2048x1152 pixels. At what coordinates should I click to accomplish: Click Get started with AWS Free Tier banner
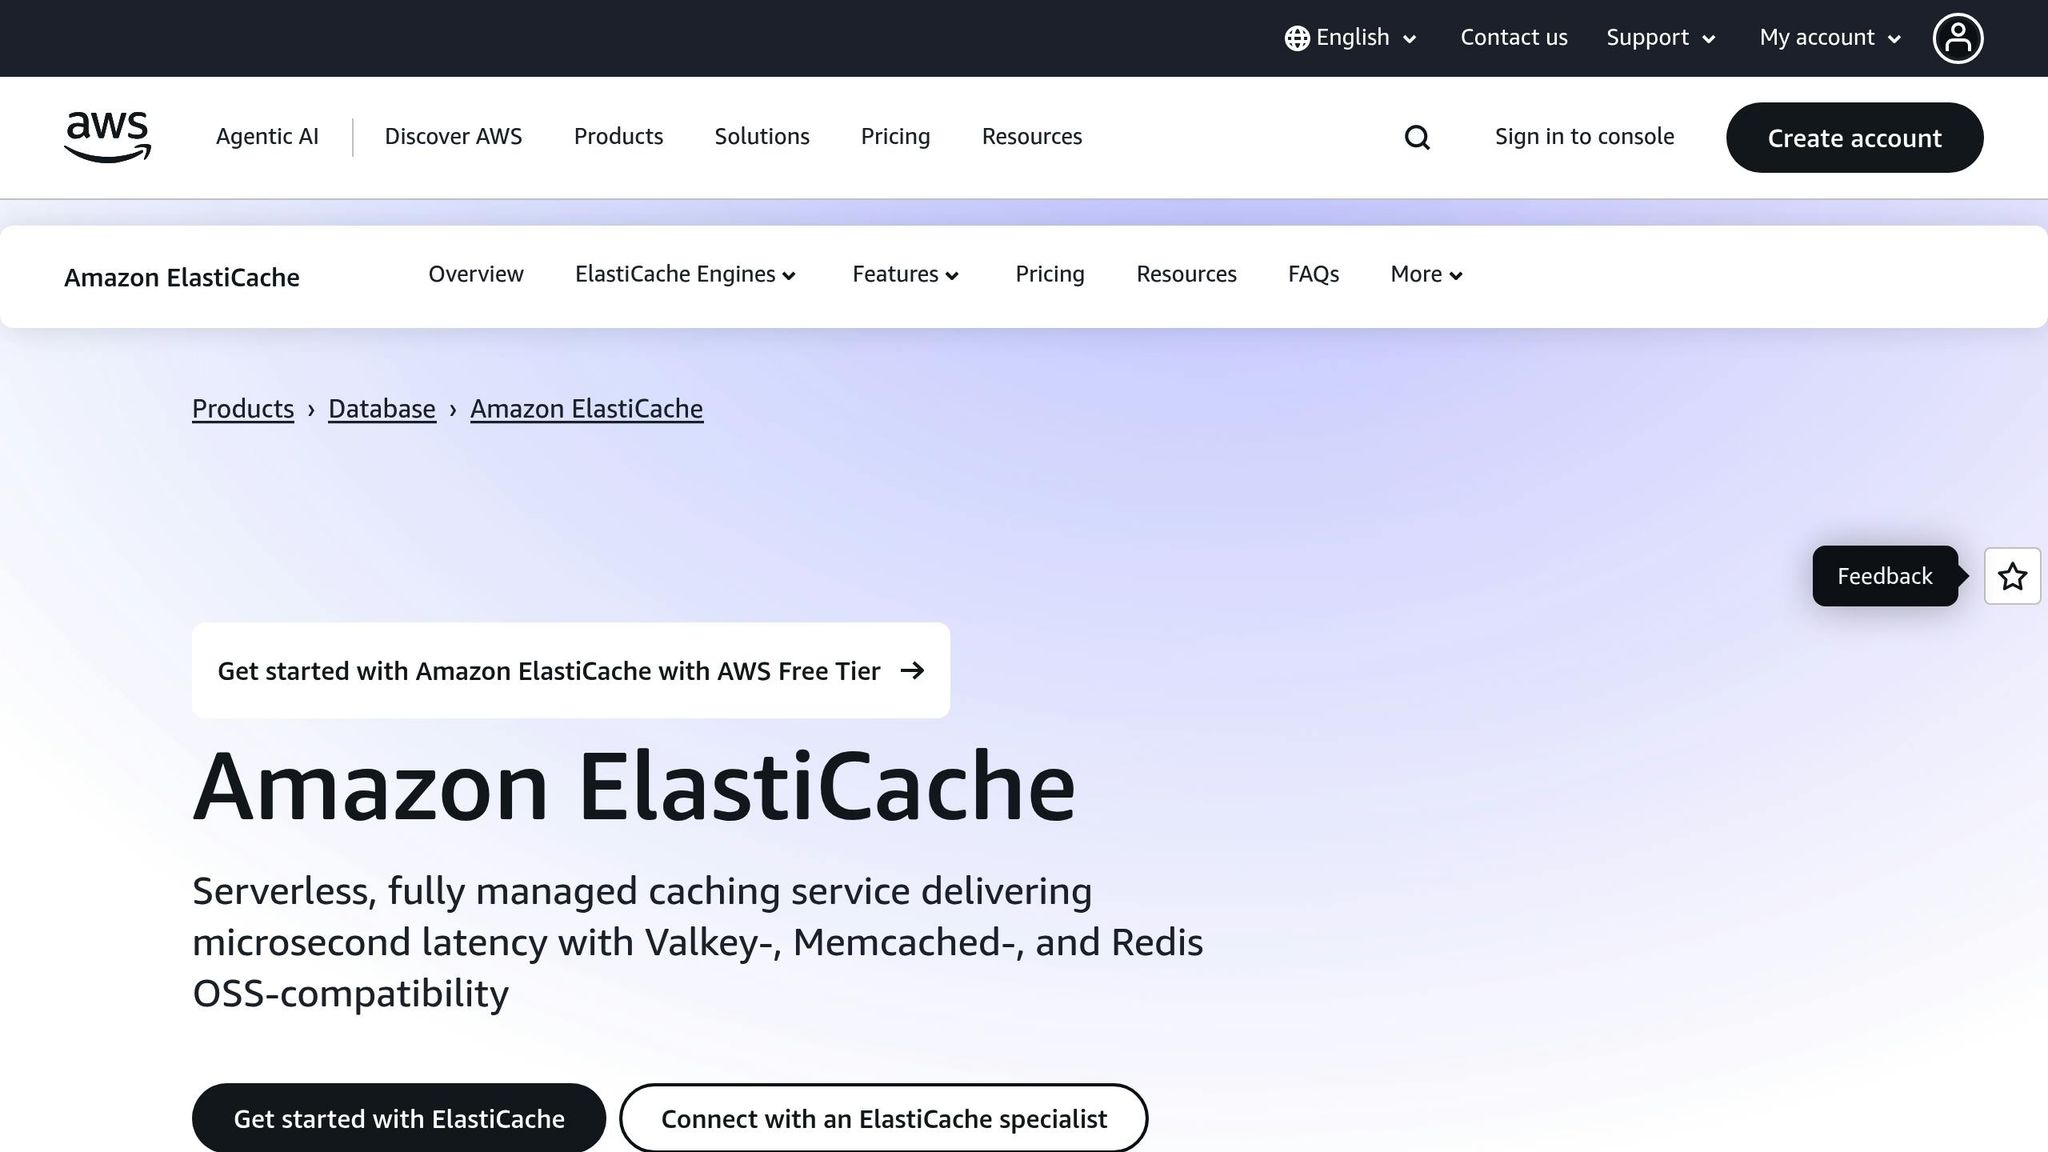571,670
